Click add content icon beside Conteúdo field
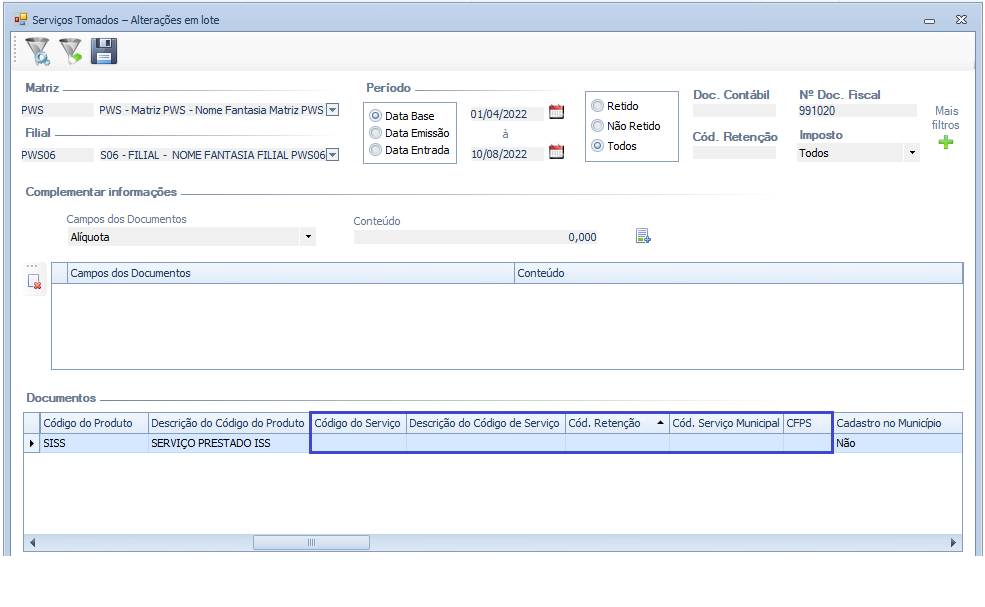This screenshot has height=607, width=985. pyautogui.click(x=643, y=237)
